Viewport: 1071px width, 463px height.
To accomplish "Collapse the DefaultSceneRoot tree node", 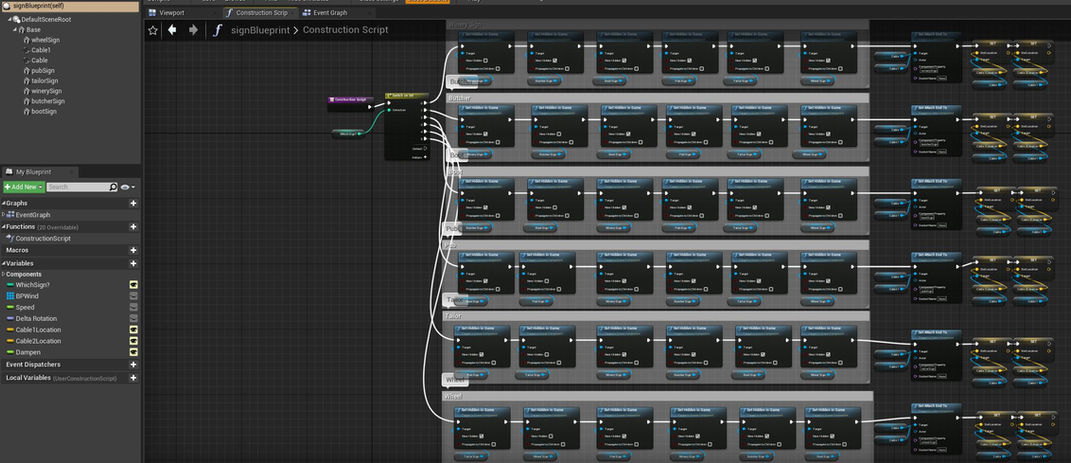I will pos(11,20).
